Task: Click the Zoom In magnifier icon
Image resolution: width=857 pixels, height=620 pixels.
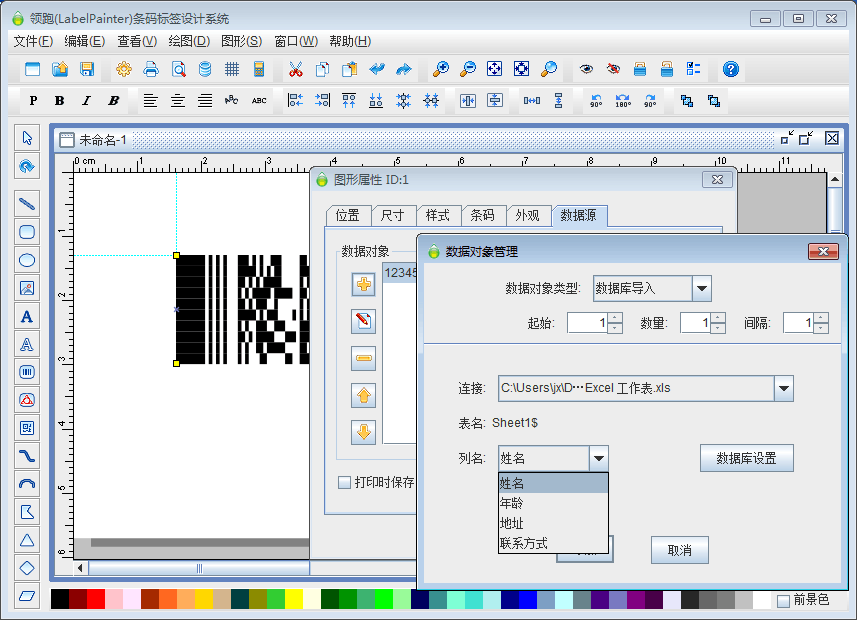Action: coord(441,69)
